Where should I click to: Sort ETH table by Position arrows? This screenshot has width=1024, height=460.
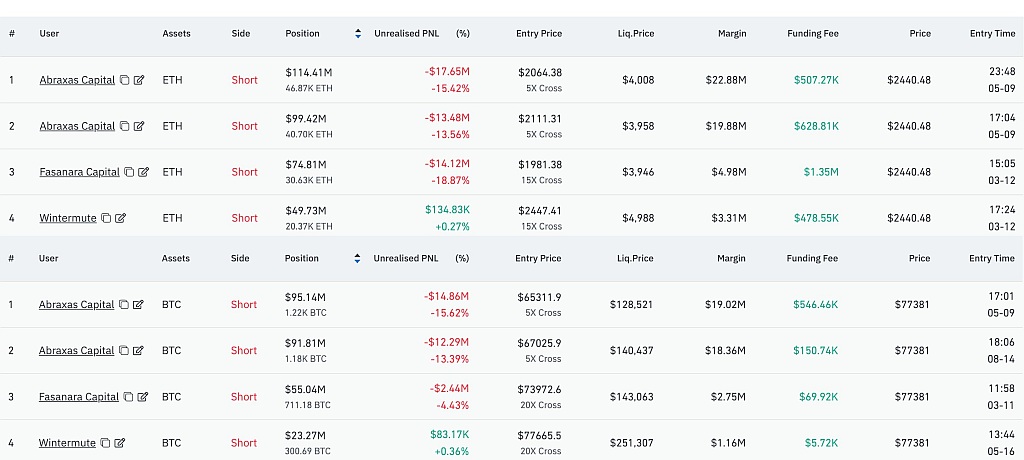click(358, 33)
